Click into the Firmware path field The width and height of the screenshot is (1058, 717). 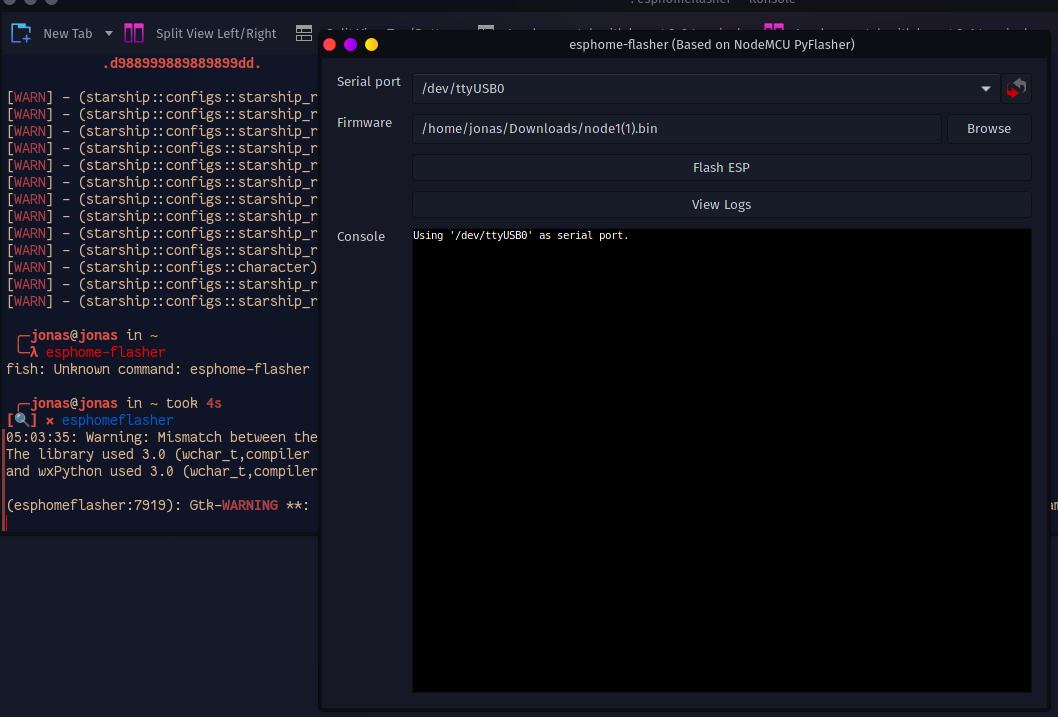(676, 128)
